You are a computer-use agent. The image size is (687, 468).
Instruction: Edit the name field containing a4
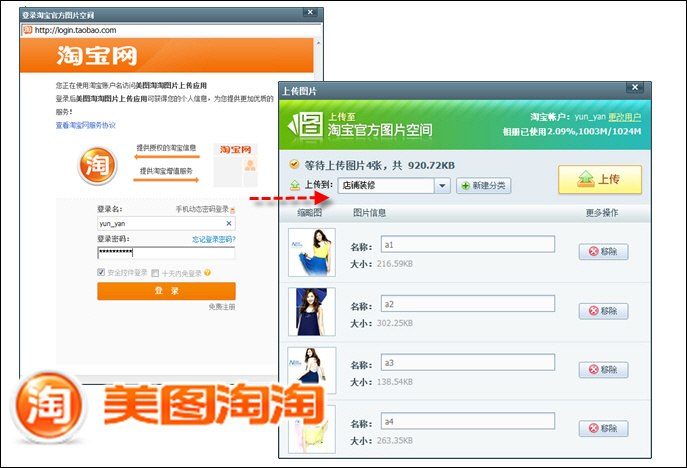(467, 421)
